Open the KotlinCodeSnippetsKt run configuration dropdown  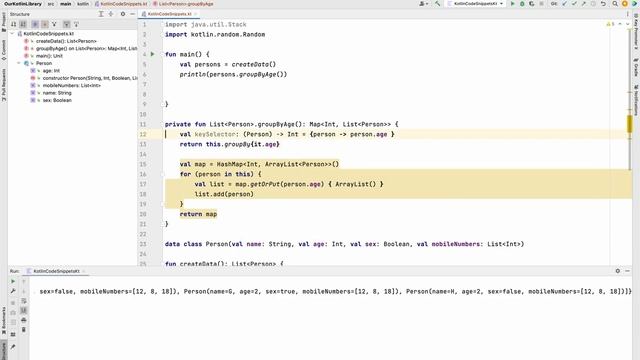476,4
